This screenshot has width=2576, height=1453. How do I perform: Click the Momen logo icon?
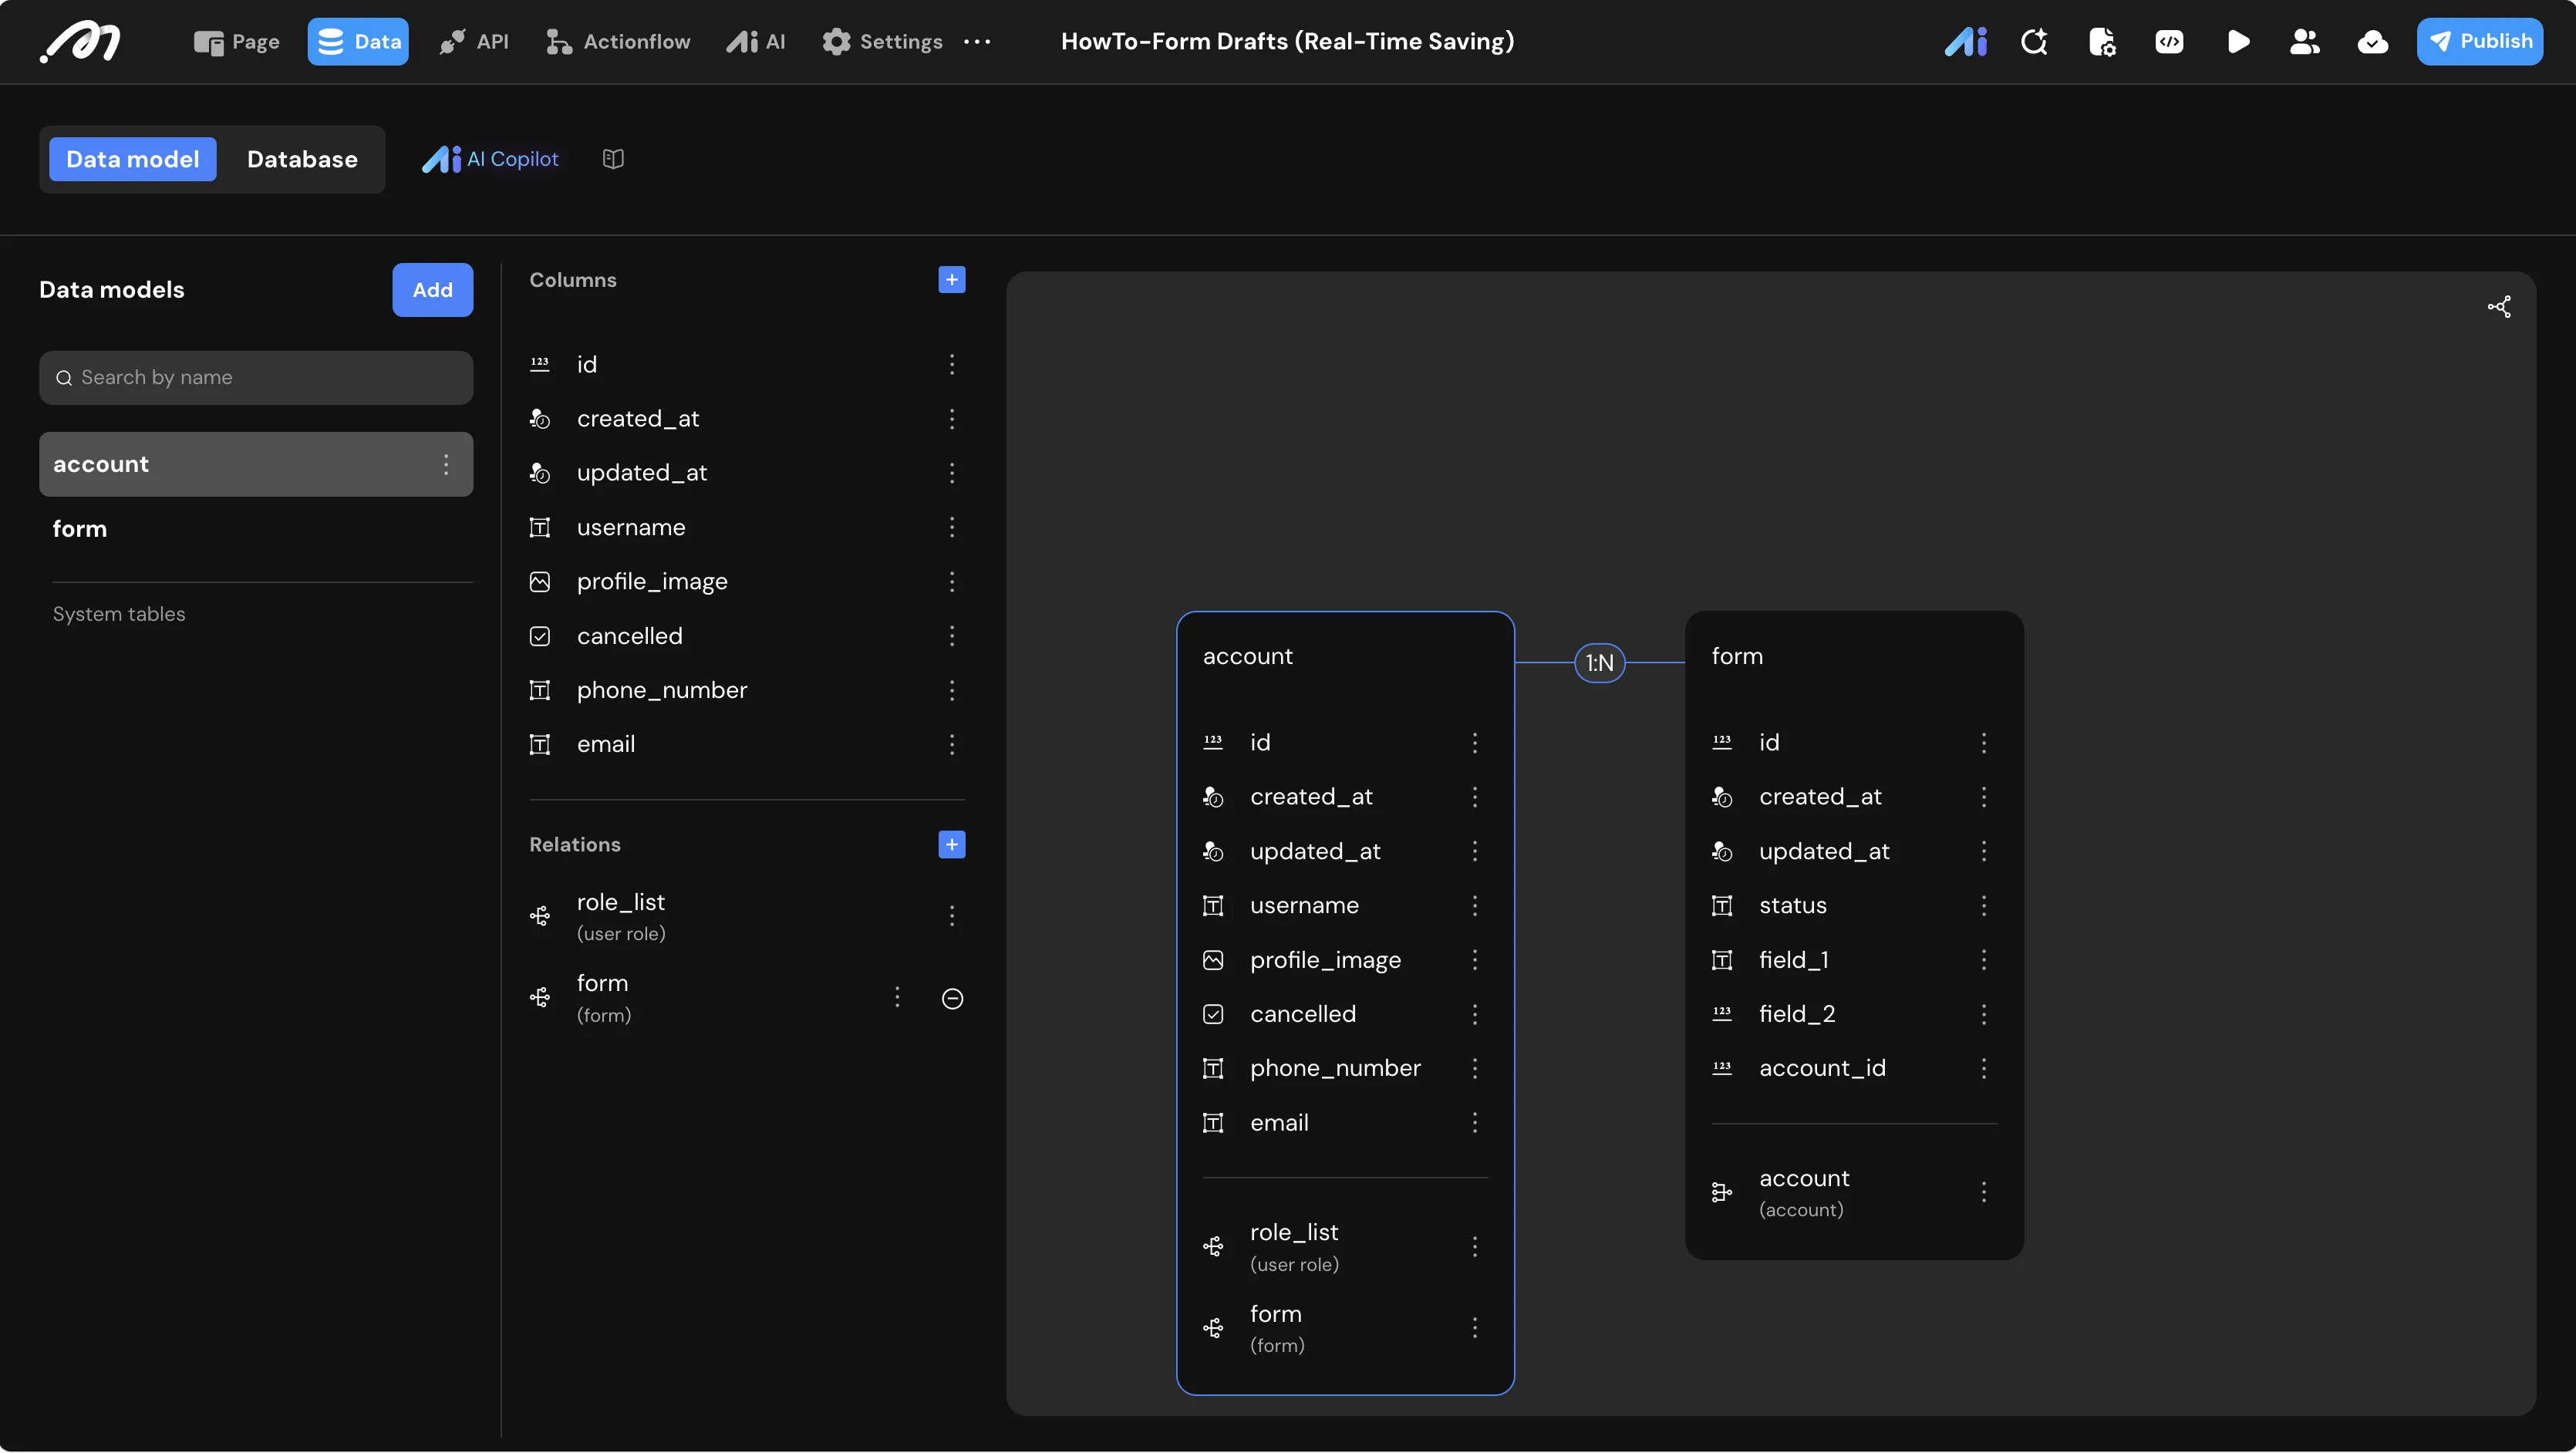coord(80,42)
